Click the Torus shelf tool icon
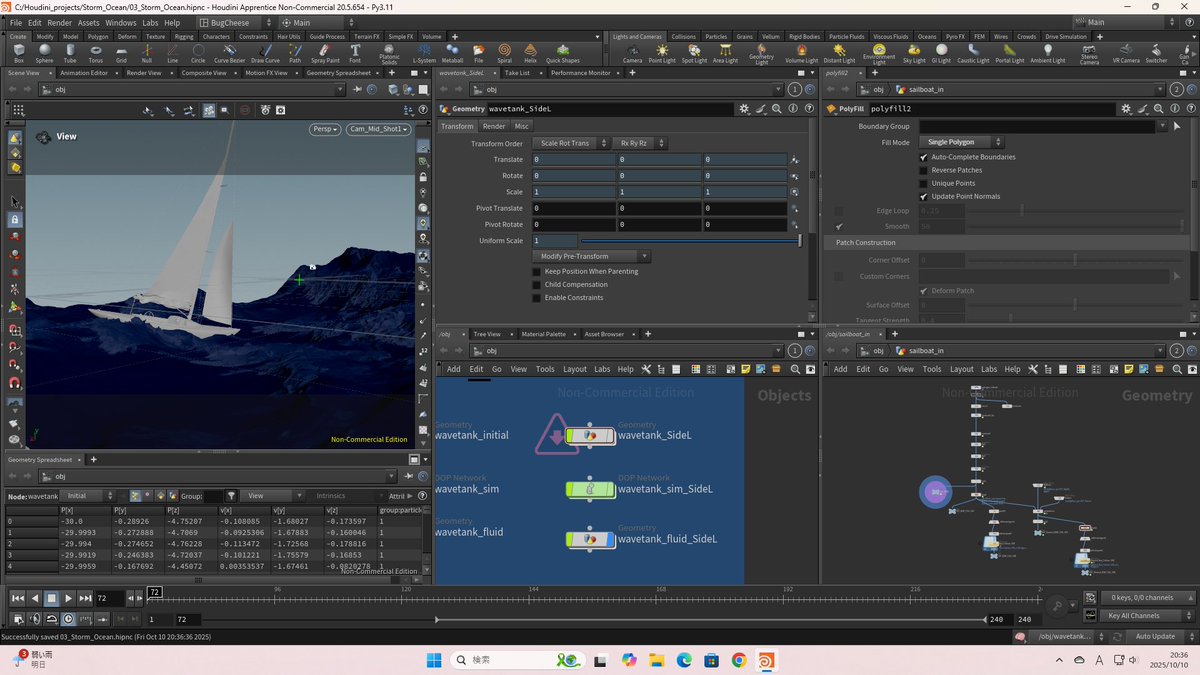Image resolution: width=1200 pixels, height=675 pixels. 95,52
